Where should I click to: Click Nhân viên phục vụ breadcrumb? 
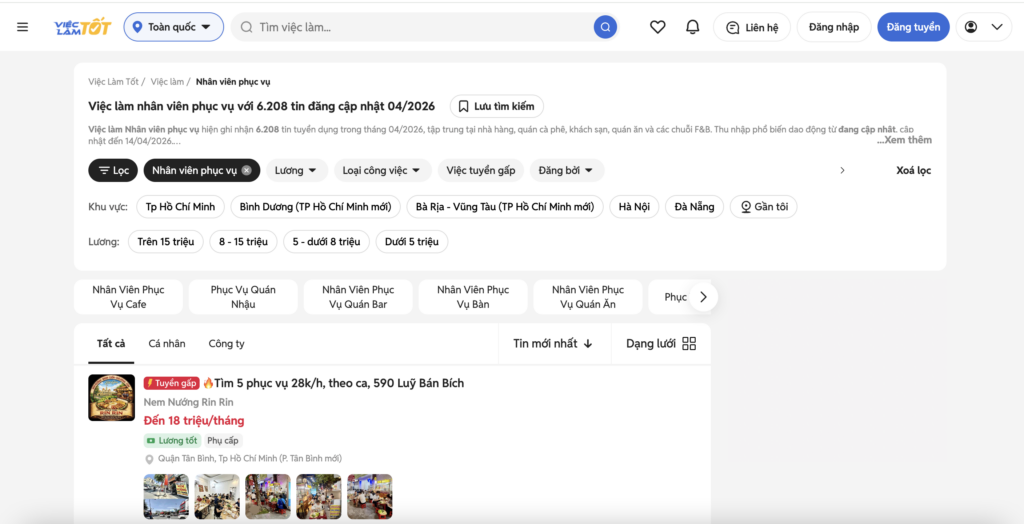[x=233, y=82]
